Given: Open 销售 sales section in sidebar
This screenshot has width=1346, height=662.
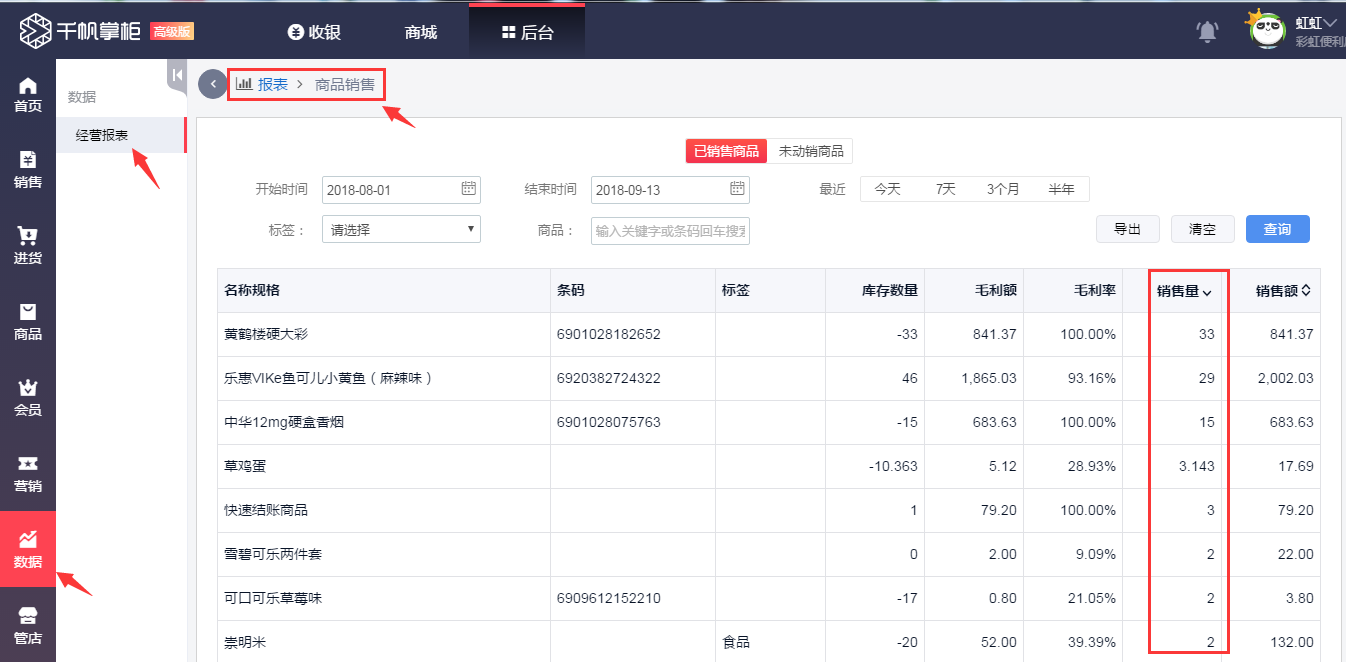Looking at the screenshot, I should coord(28,170).
